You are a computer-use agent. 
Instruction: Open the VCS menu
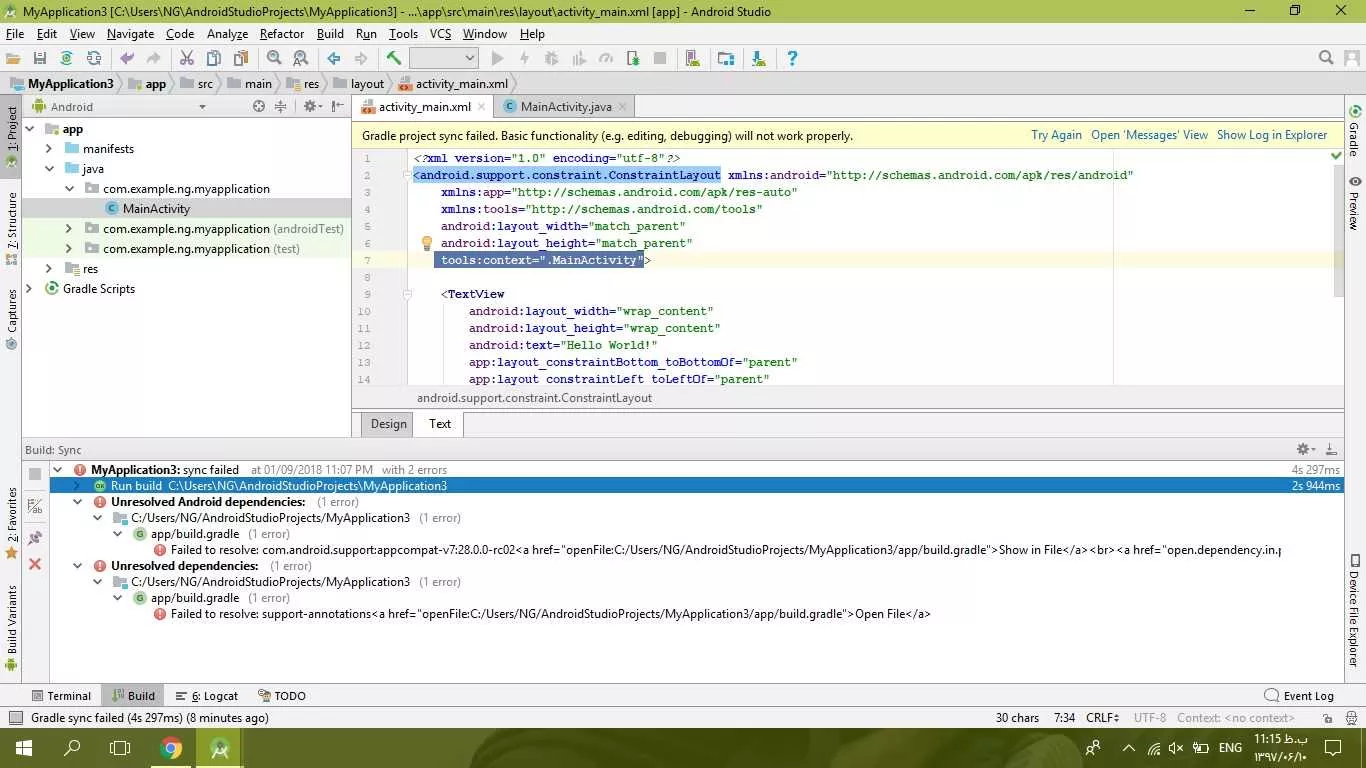(x=441, y=34)
